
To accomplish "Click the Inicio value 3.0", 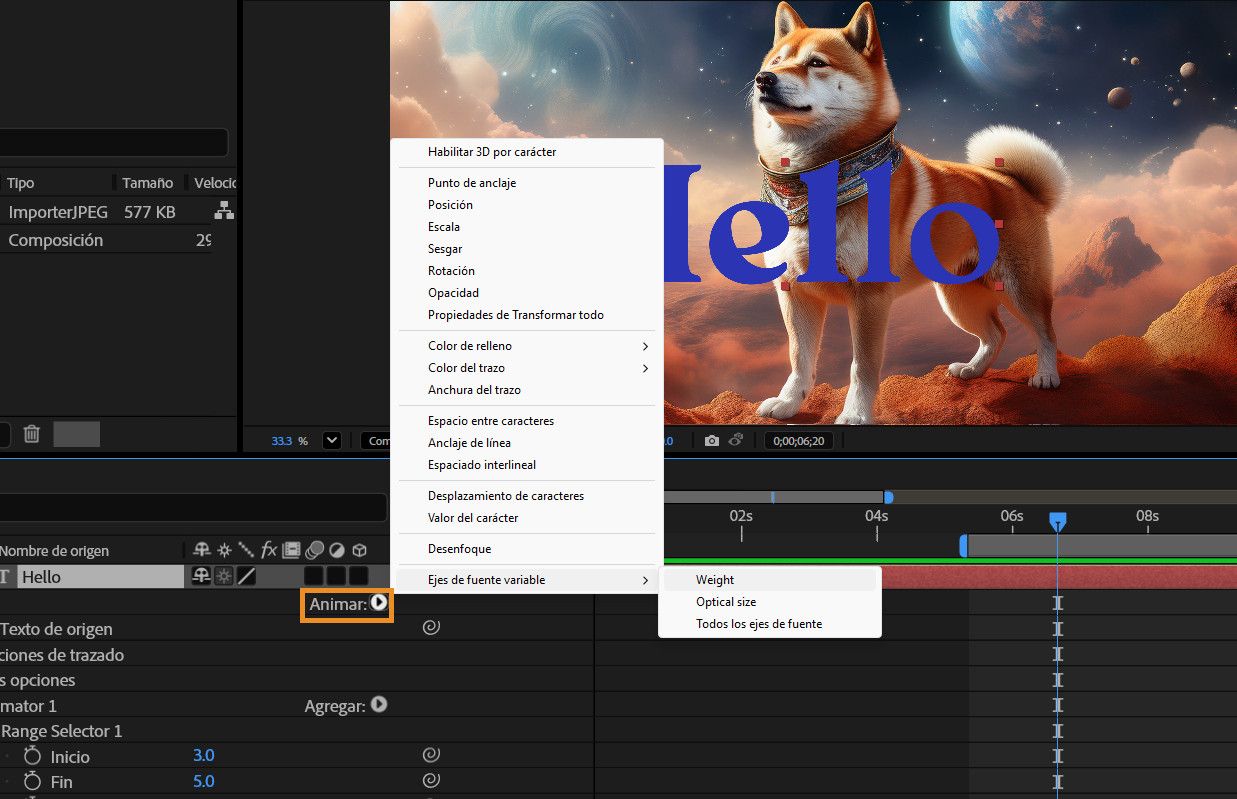I will [204, 755].
